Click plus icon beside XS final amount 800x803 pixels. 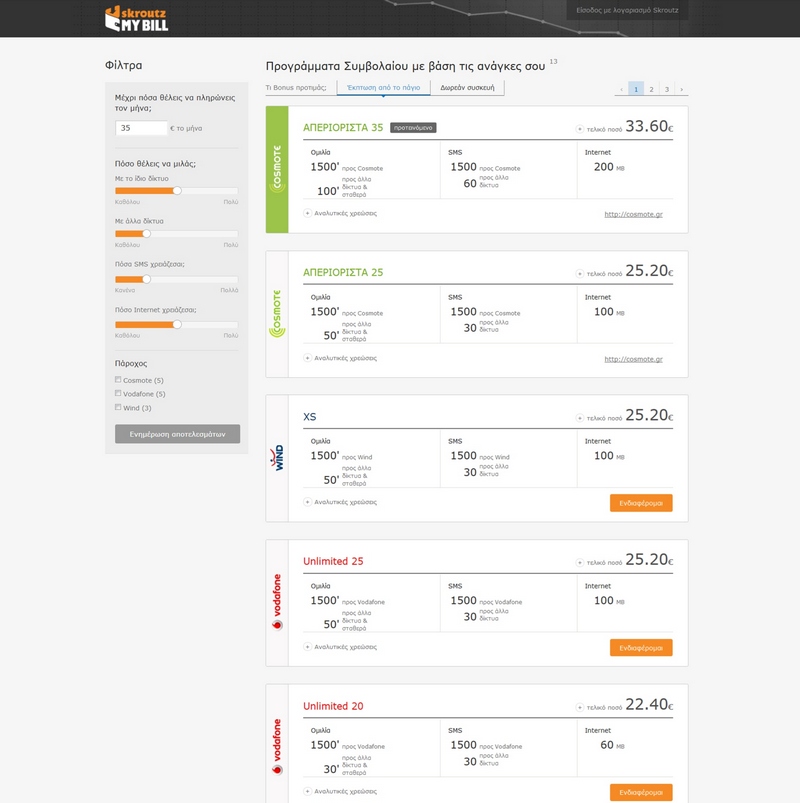tap(580, 418)
